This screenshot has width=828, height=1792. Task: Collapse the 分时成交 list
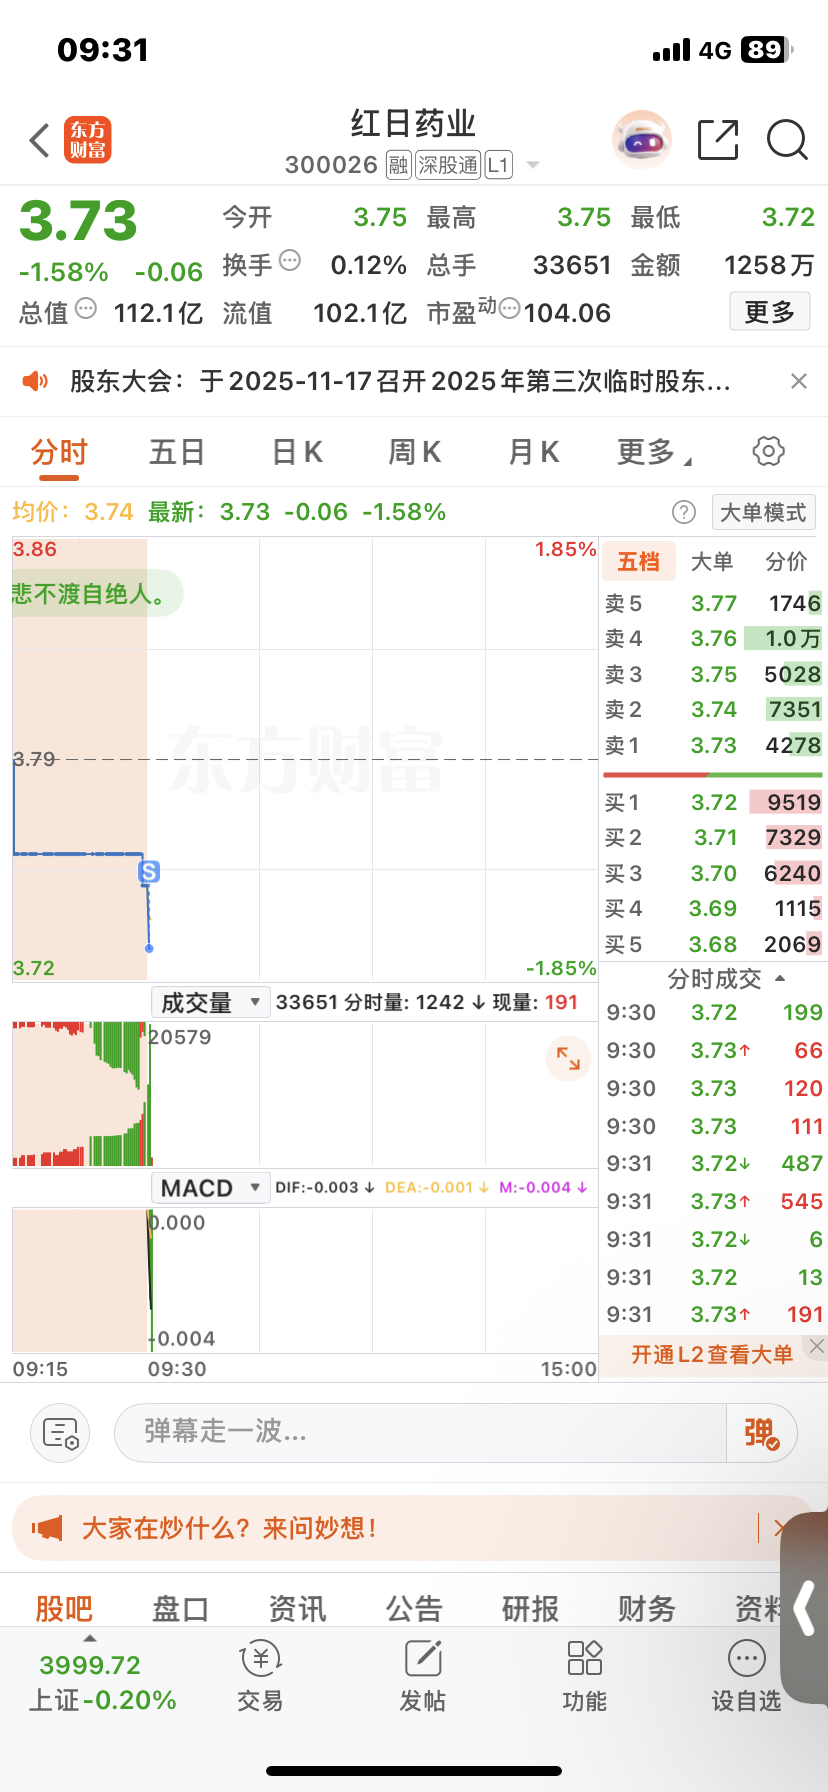coord(780,979)
